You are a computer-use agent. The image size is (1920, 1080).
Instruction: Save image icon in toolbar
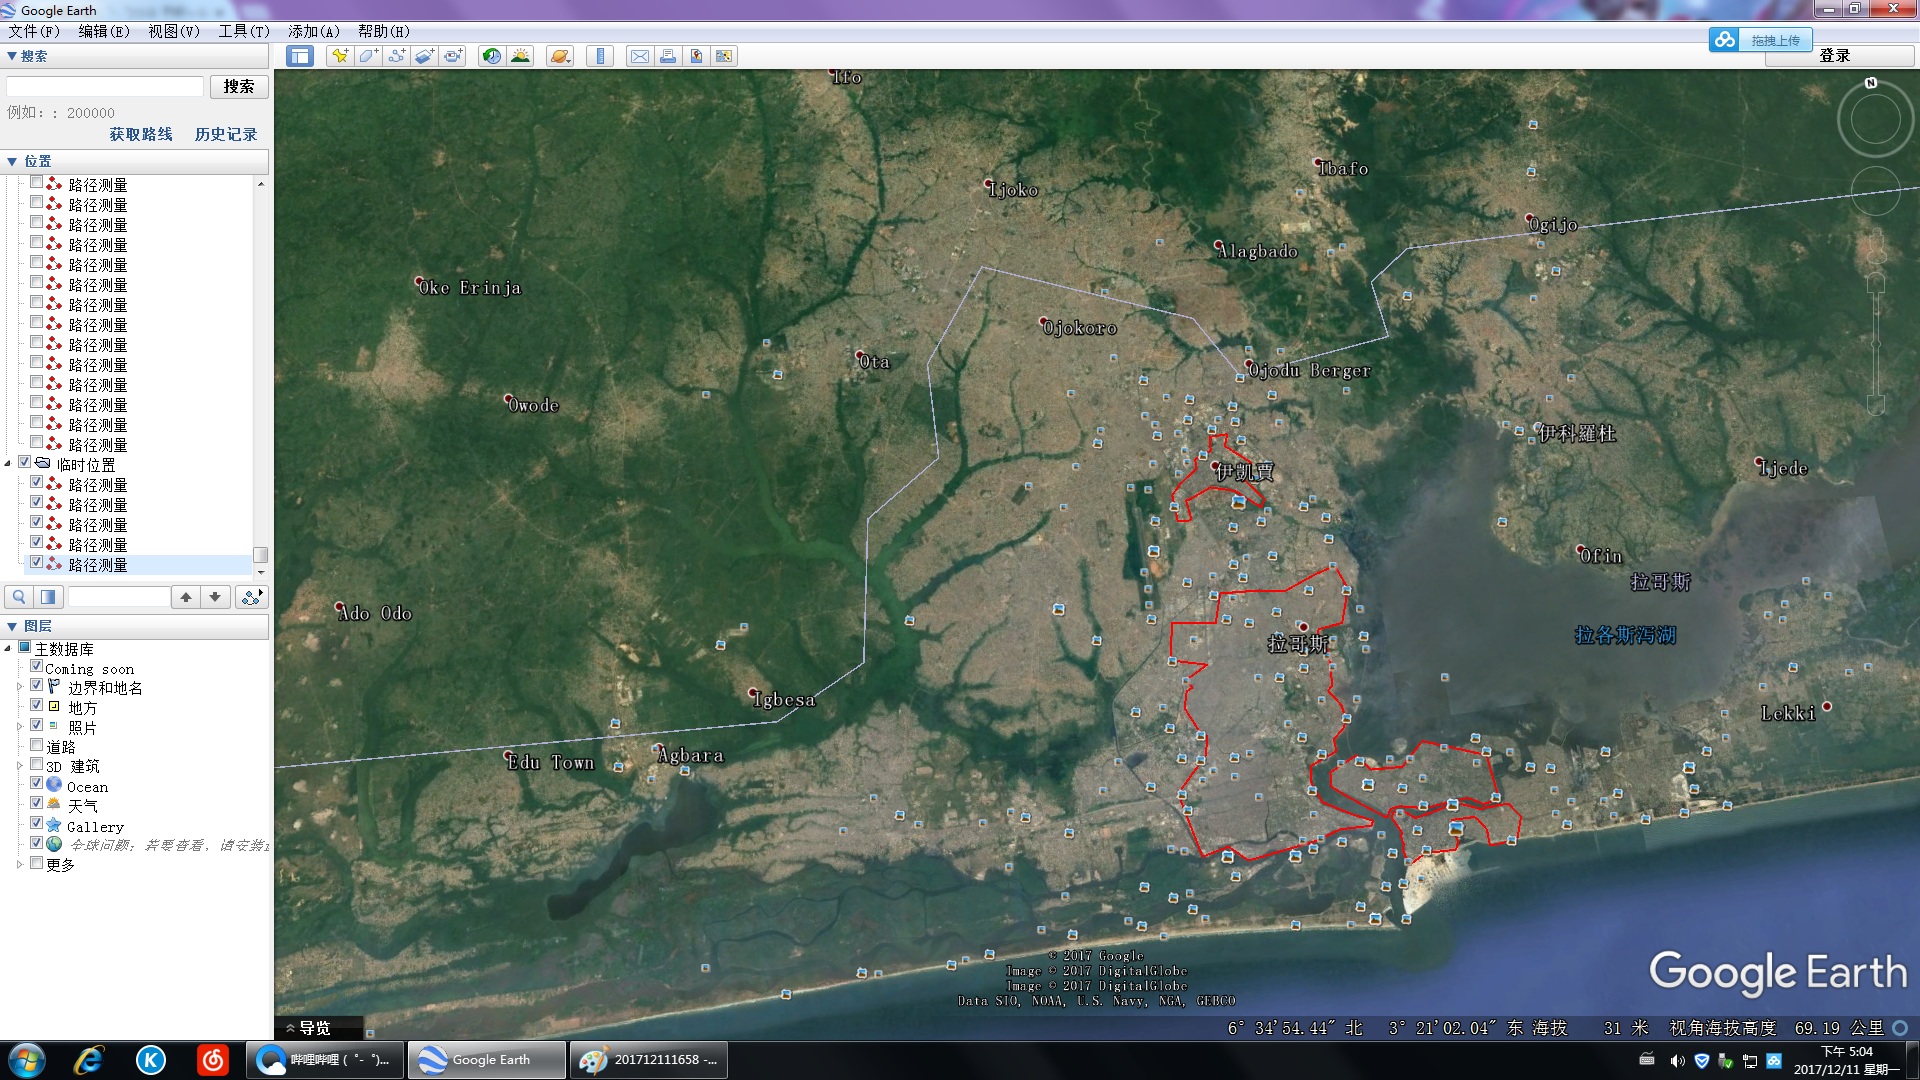point(695,56)
